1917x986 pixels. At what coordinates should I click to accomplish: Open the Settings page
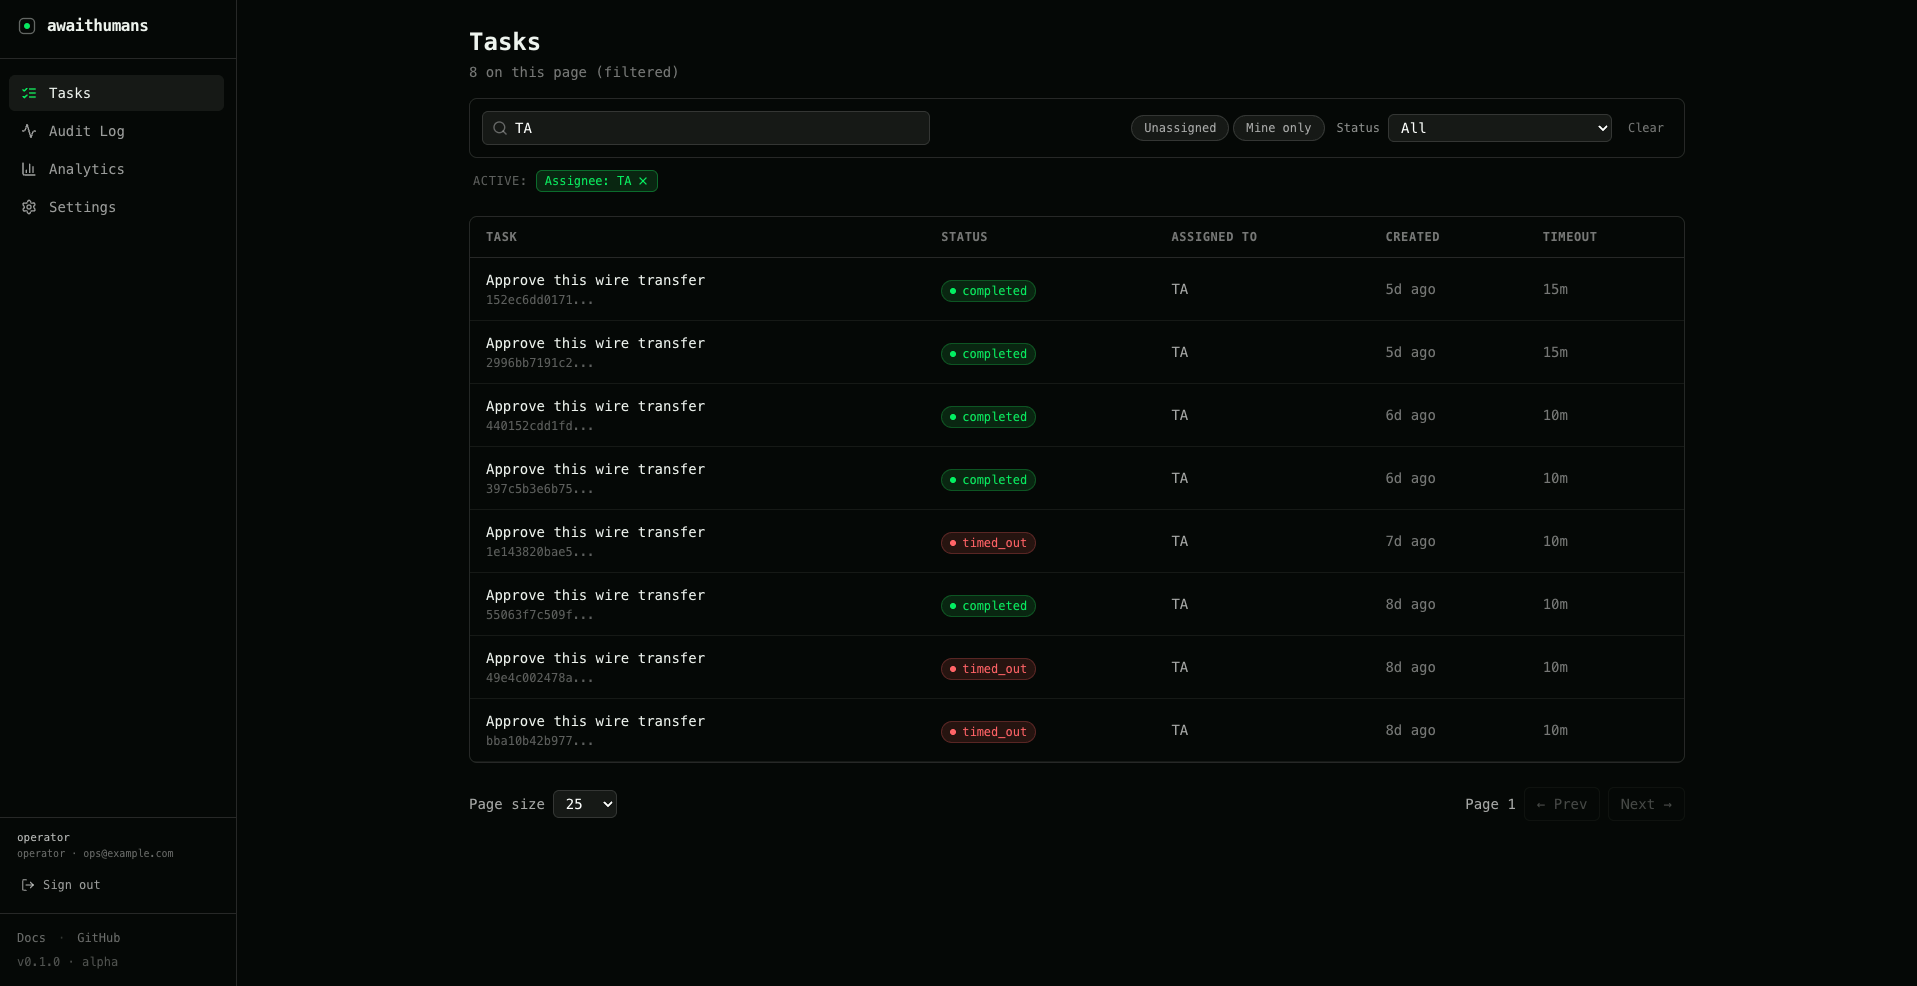116,207
